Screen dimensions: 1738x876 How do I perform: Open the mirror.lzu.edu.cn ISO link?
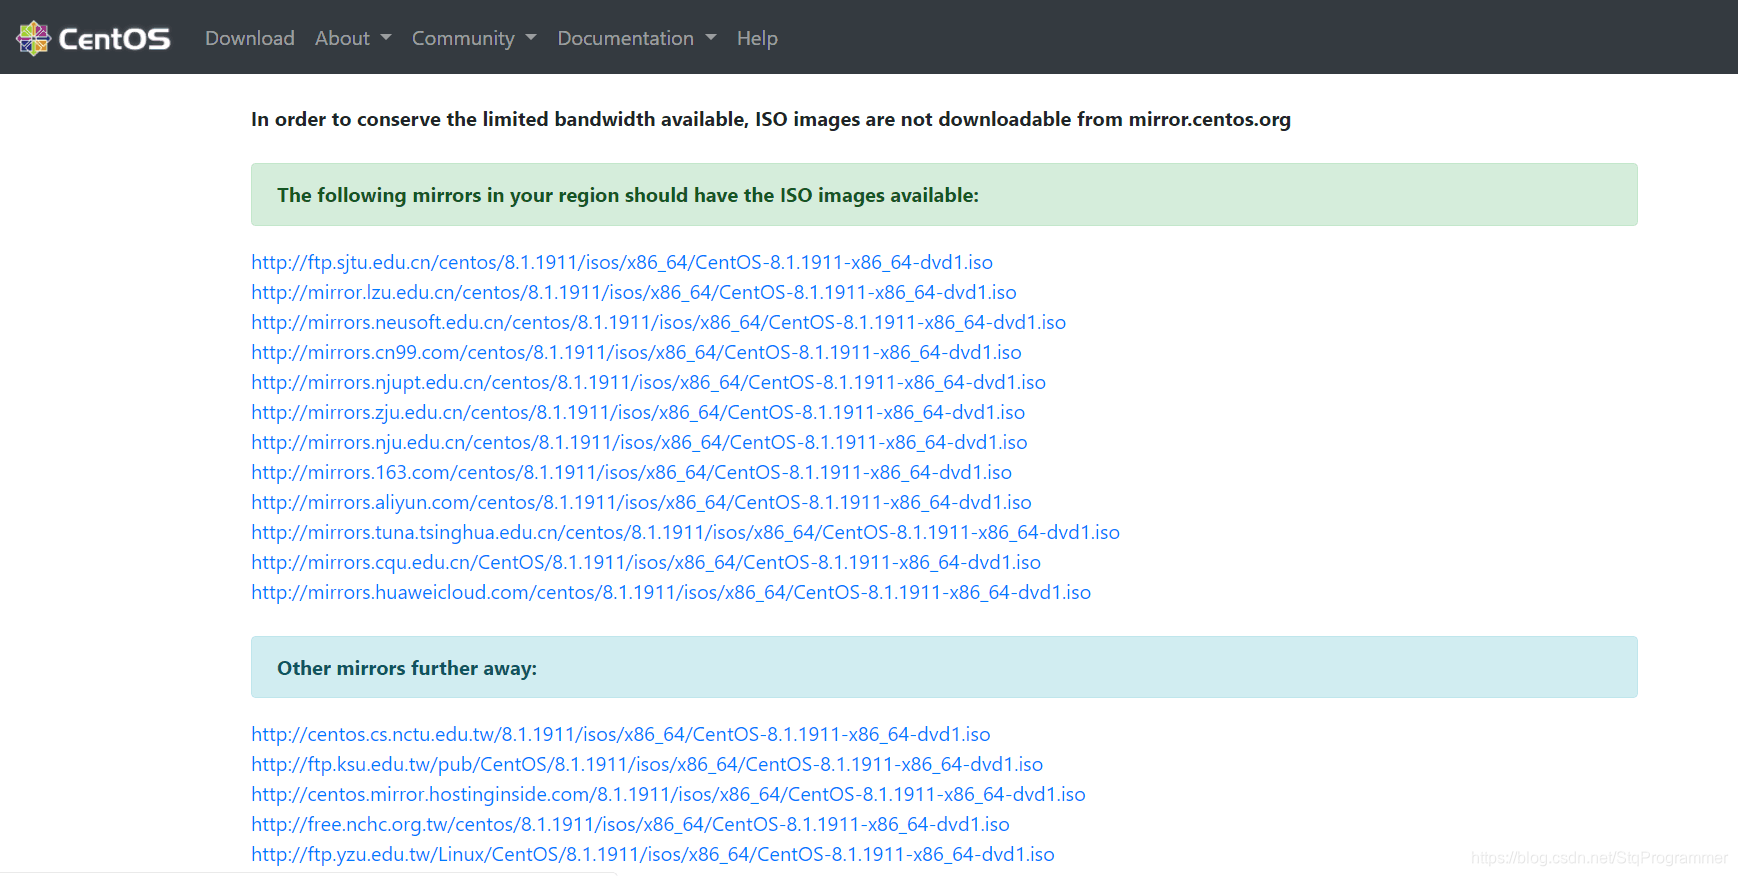click(634, 292)
